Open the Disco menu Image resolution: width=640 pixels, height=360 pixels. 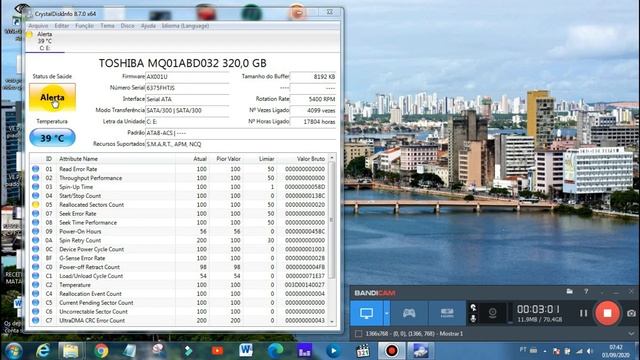(127, 26)
